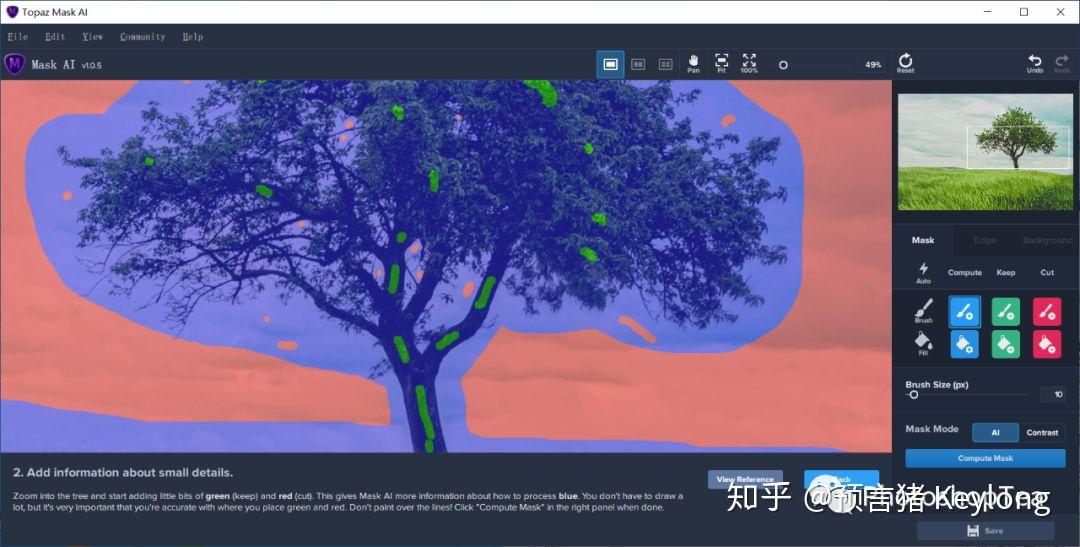Click the Compute Mask button
The height and width of the screenshot is (547, 1080).
click(x=985, y=458)
